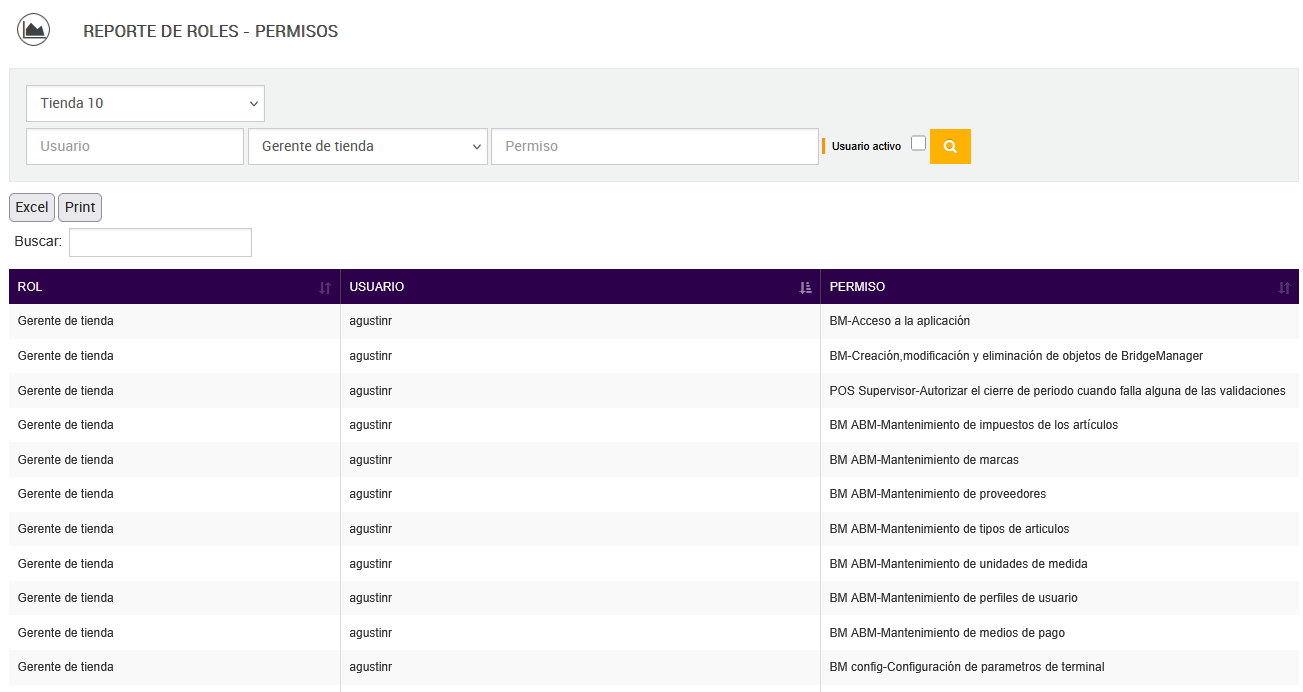This screenshot has height=692, width=1303.
Task: Click Gerente de tienda in BM-Acceso row
Action: (x=66, y=321)
